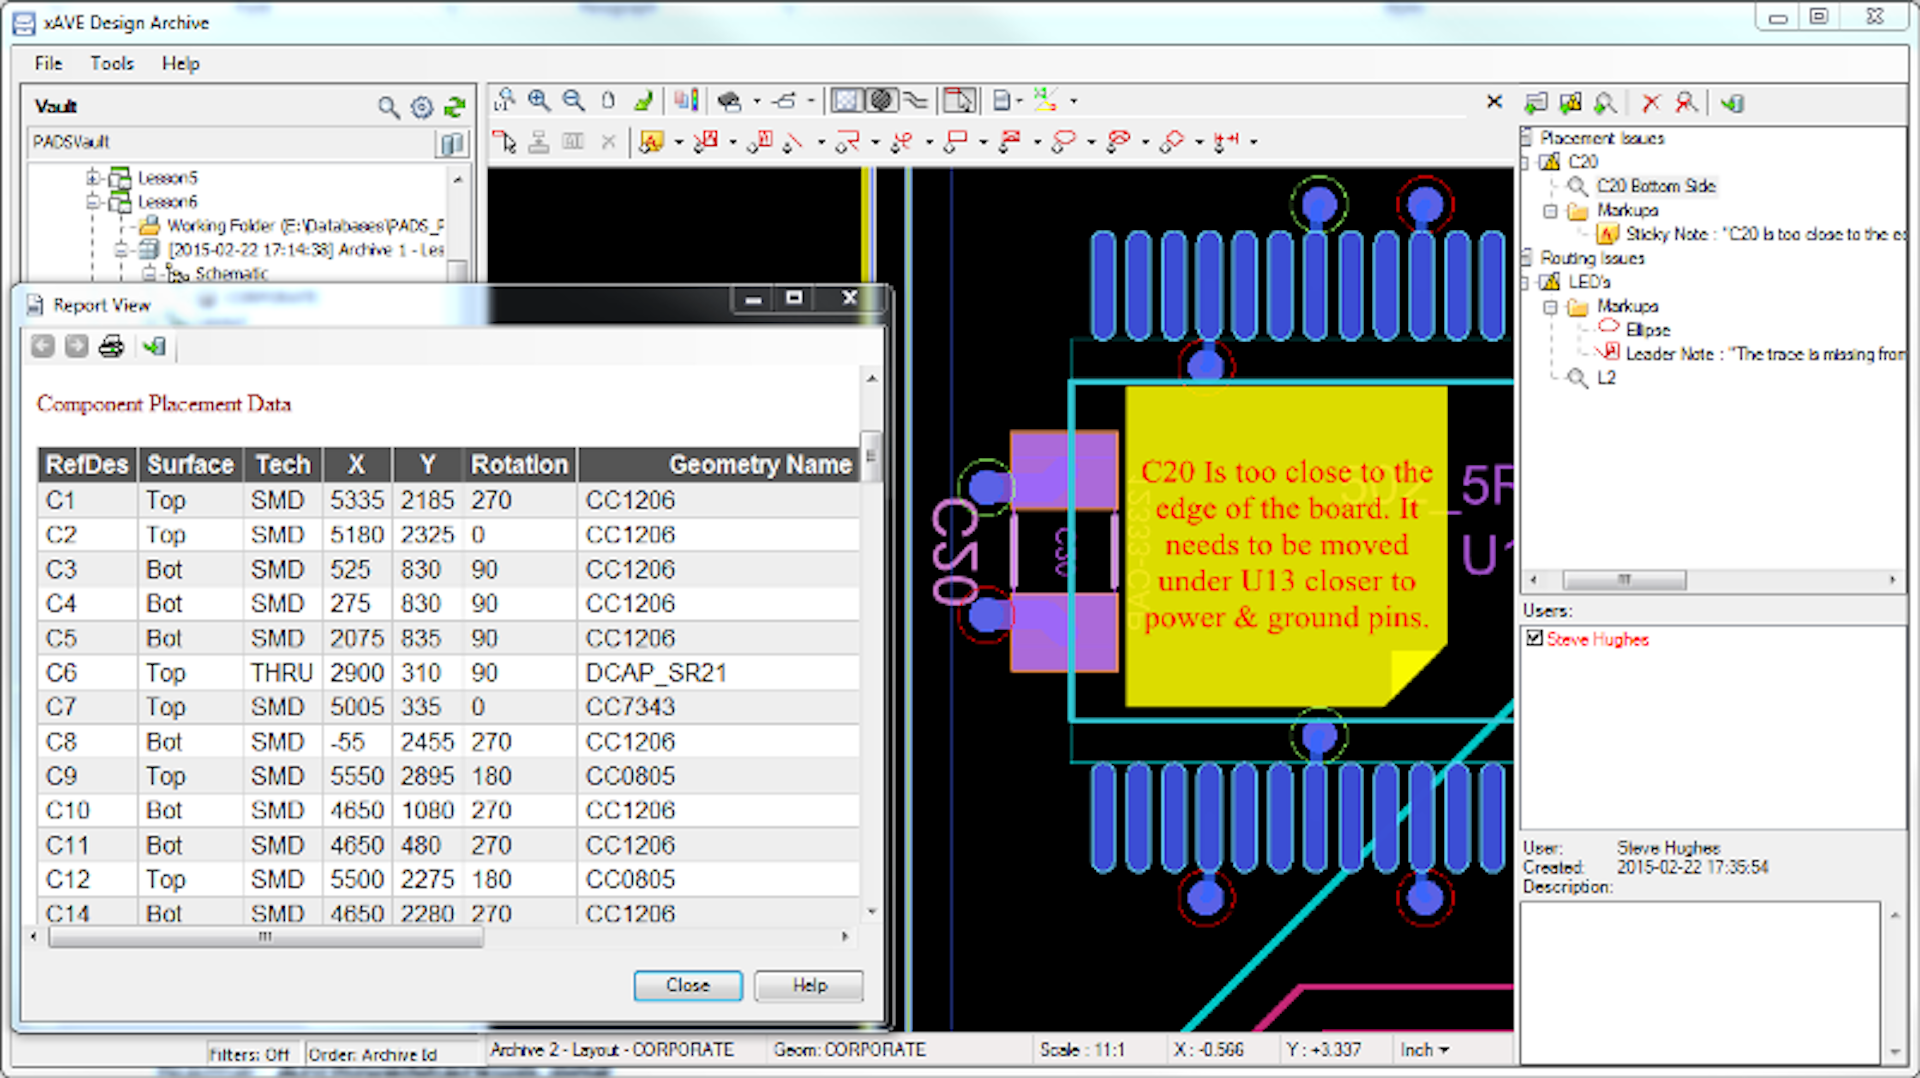Image resolution: width=1920 pixels, height=1078 pixels.
Task: Collapse the Markups folder under C20
Action: 1551,210
